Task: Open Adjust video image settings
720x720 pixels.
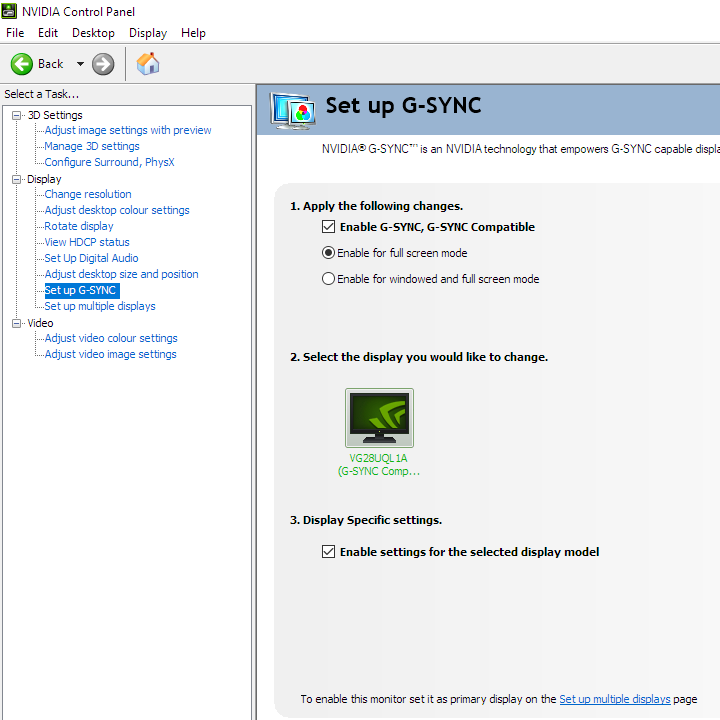Action: pyautogui.click(x=110, y=354)
